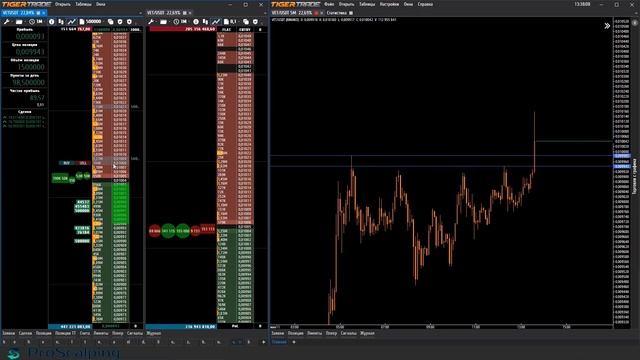
Task: Open the Лимиты bottom tab in left window
Action: [x=101, y=333]
